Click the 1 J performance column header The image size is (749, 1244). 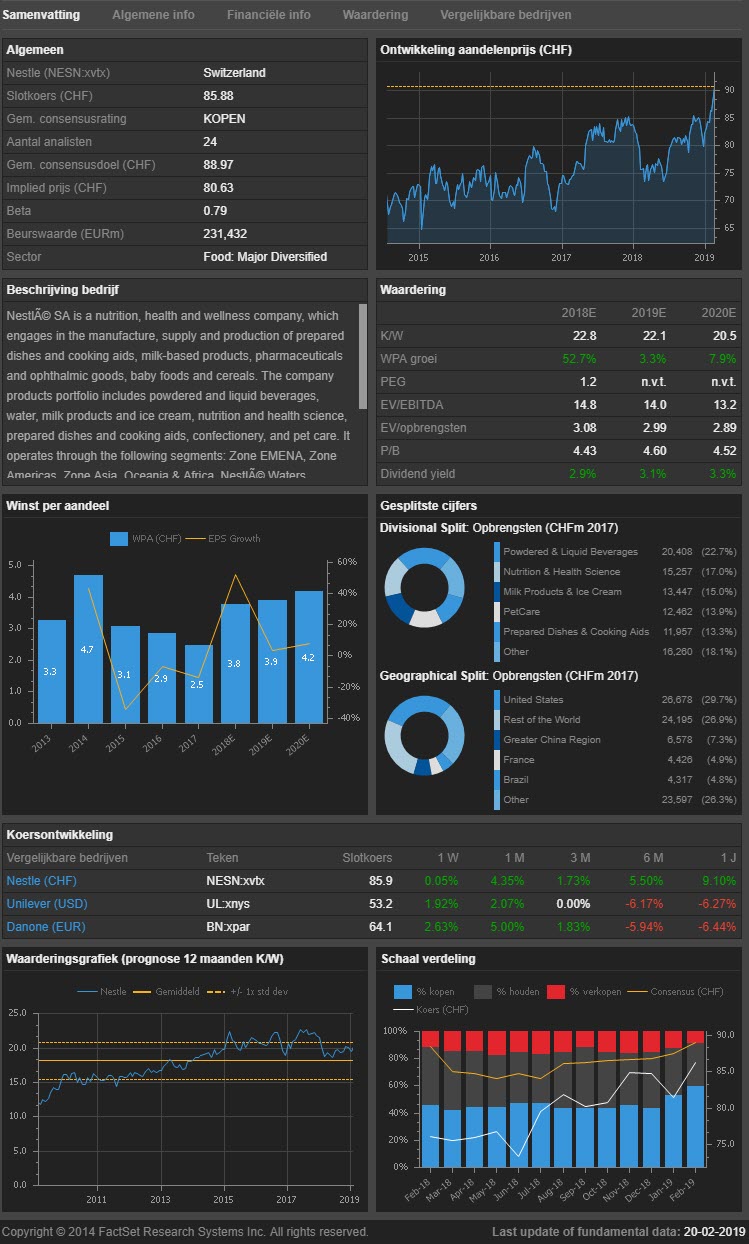click(x=728, y=858)
